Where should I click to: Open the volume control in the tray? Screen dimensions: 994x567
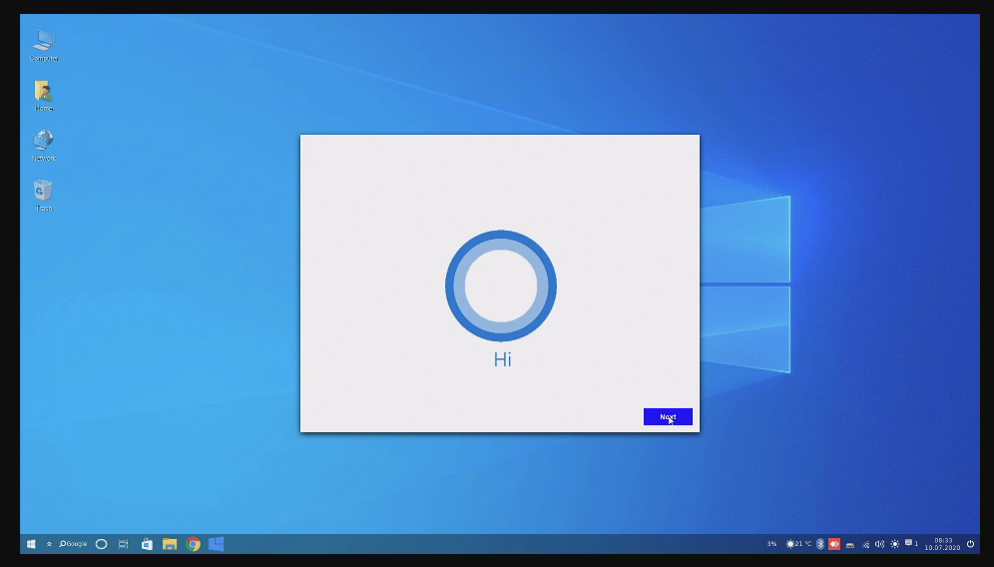pyautogui.click(x=879, y=544)
